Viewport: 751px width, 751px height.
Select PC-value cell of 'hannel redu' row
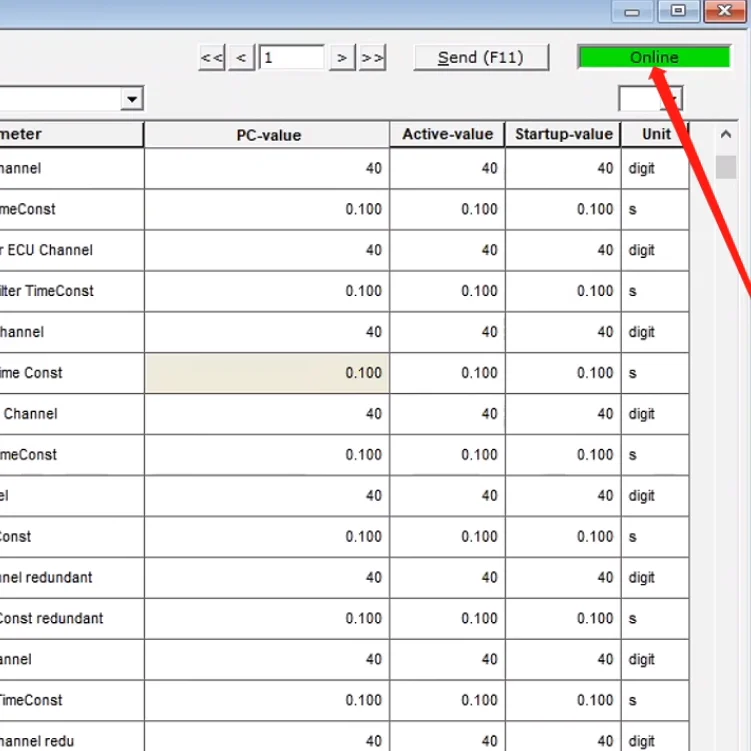[267, 738]
